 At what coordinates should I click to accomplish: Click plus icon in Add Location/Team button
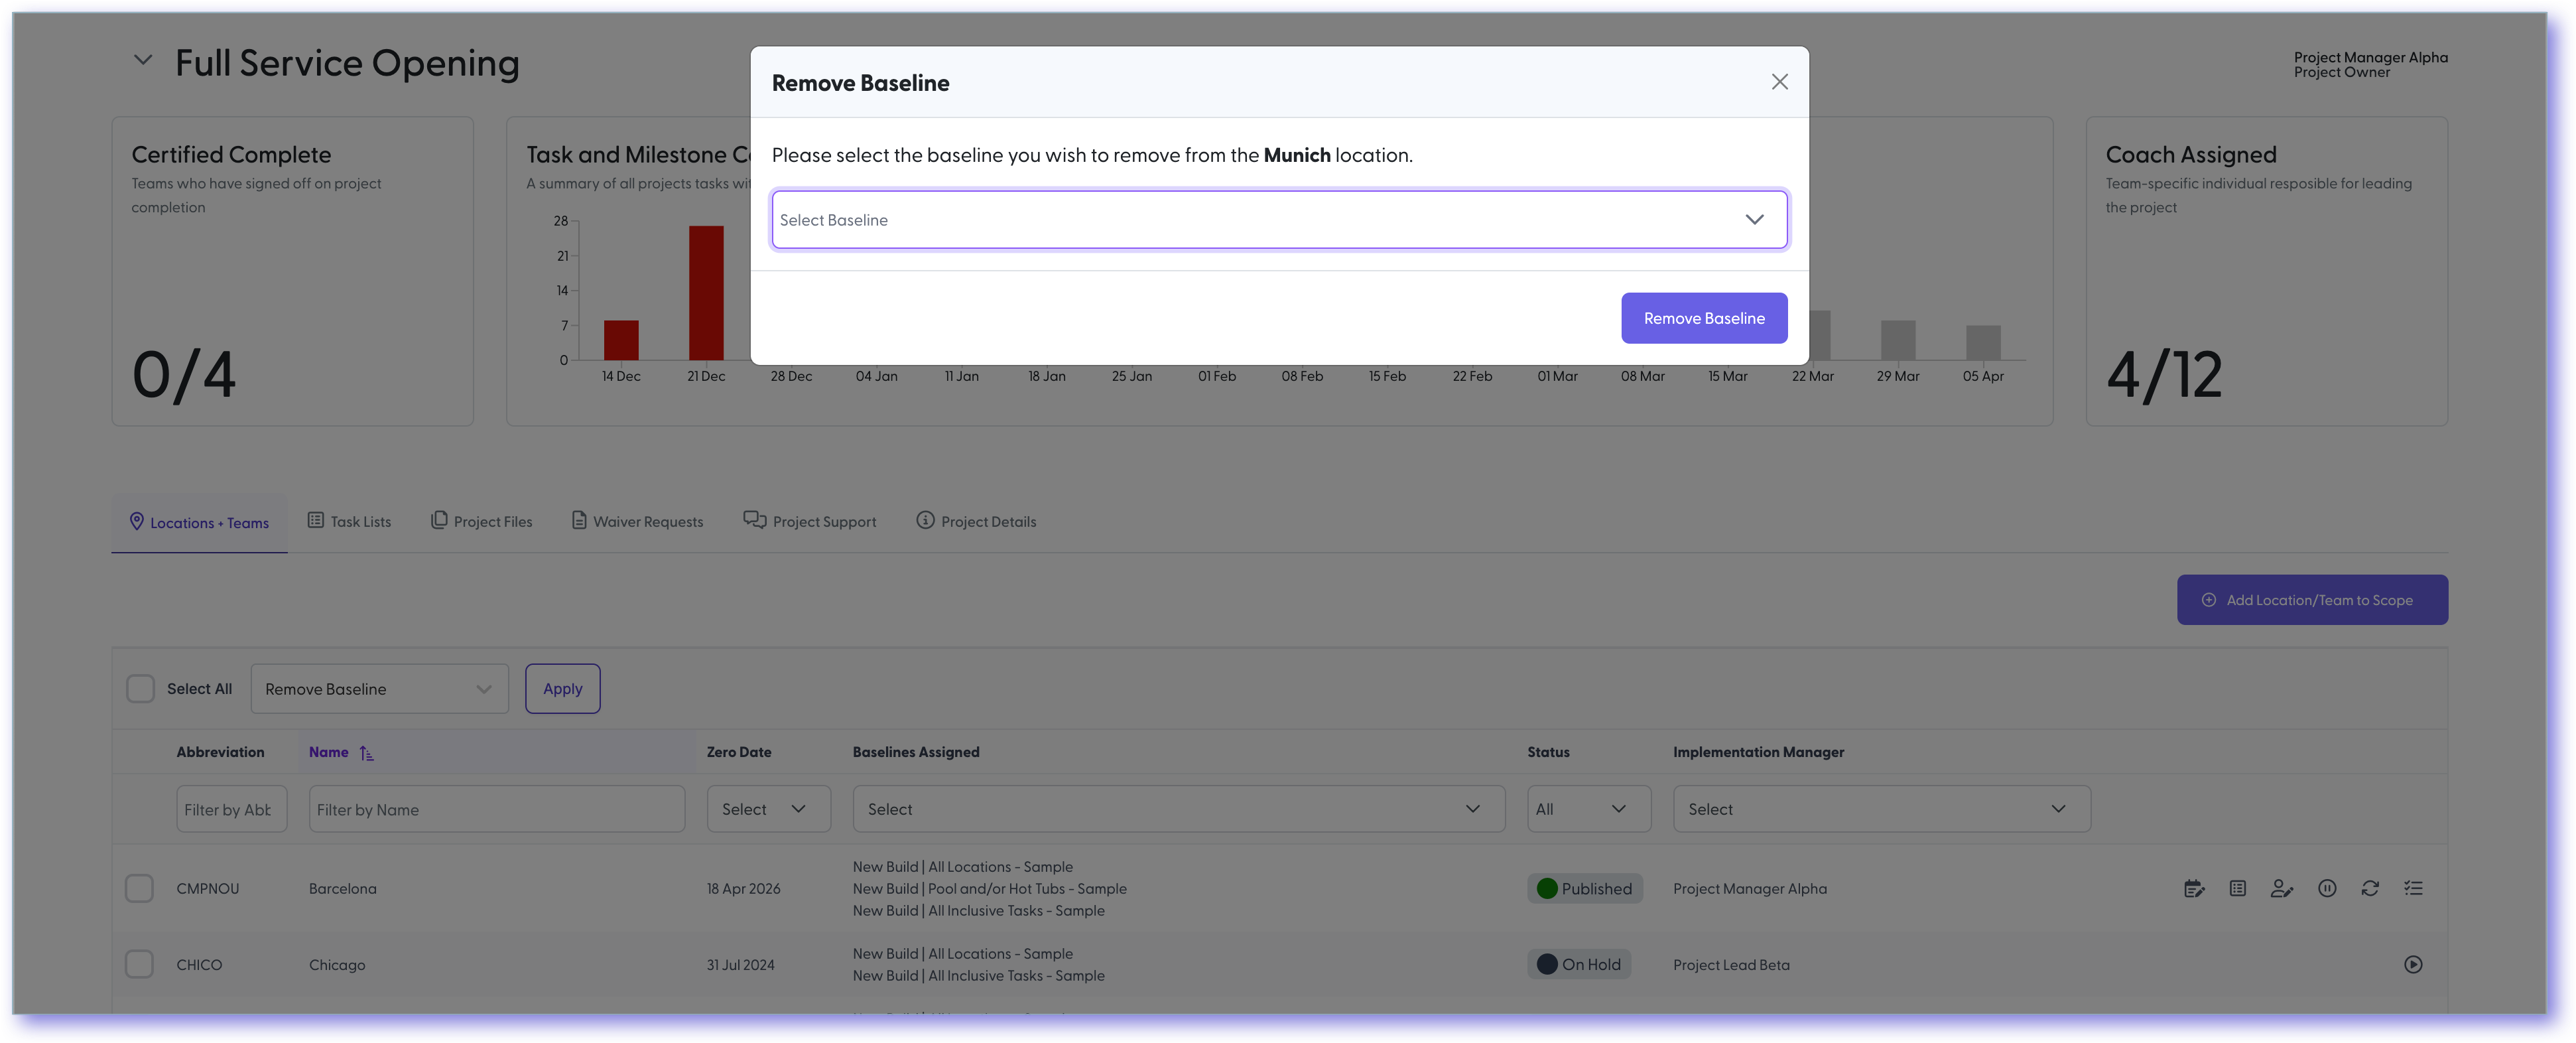(x=2209, y=600)
